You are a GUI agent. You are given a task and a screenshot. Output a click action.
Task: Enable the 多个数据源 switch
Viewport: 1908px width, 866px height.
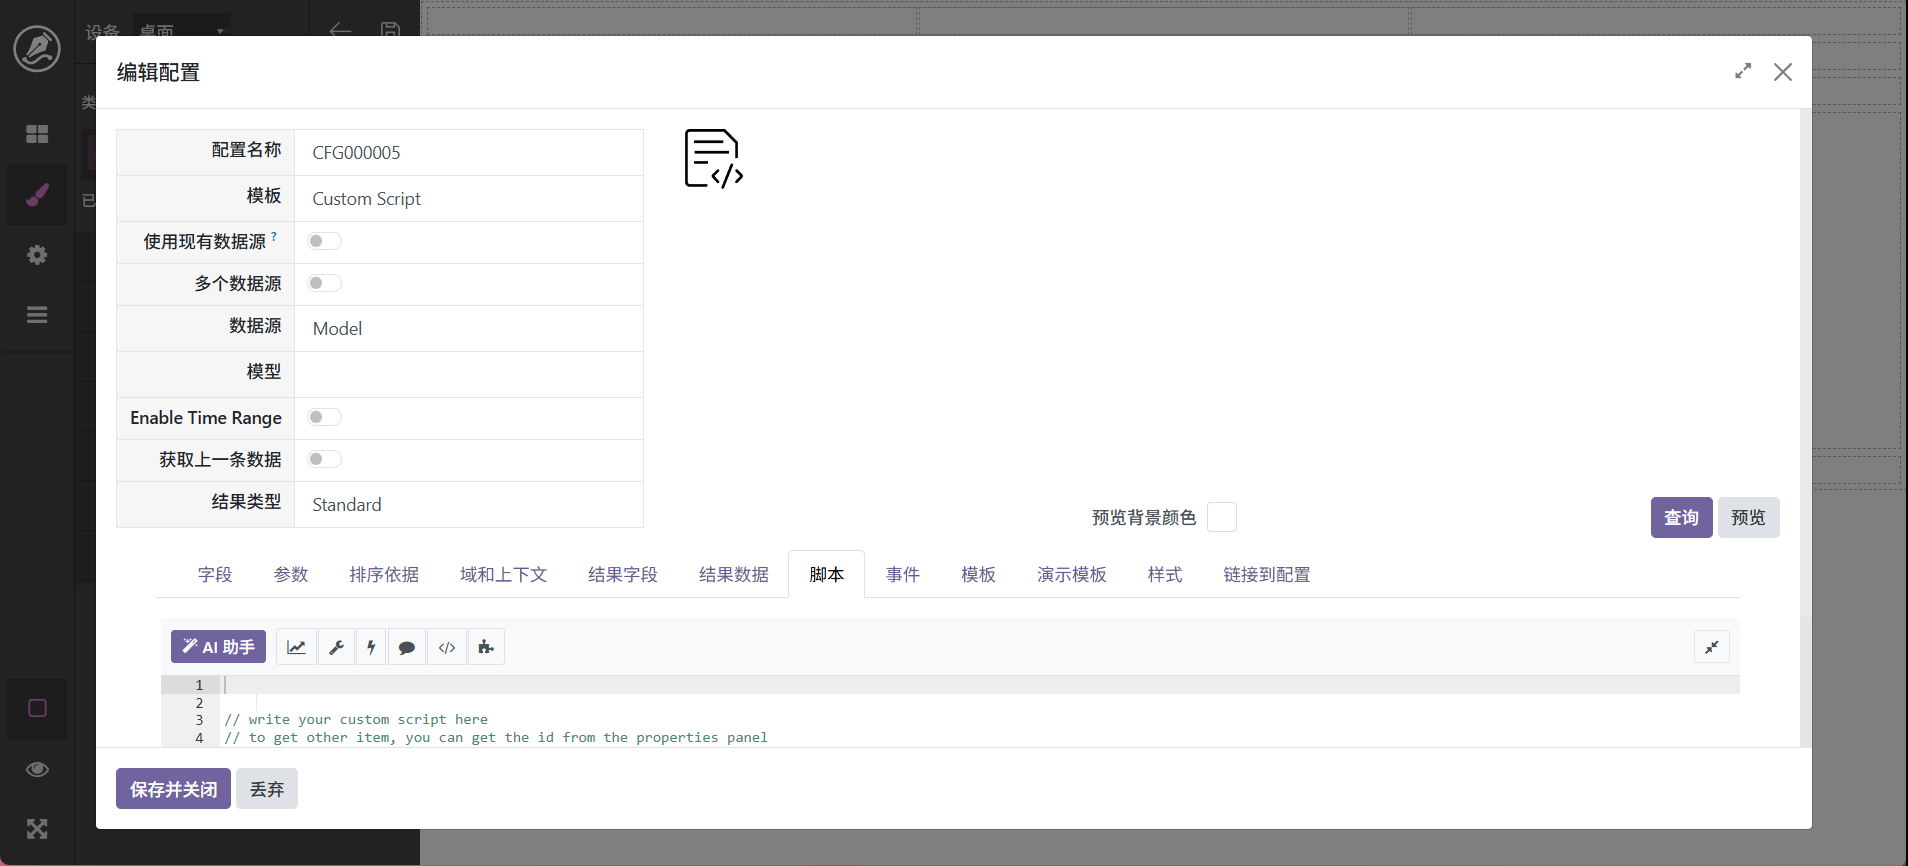tap(324, 283)
